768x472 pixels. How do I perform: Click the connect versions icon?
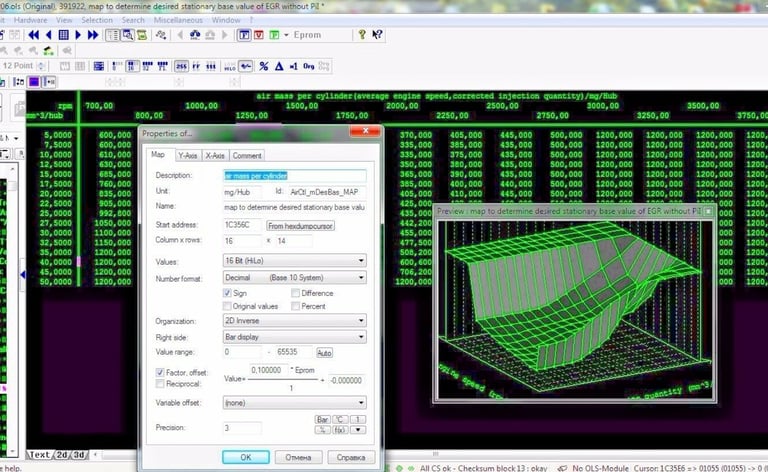pos(161,35)
